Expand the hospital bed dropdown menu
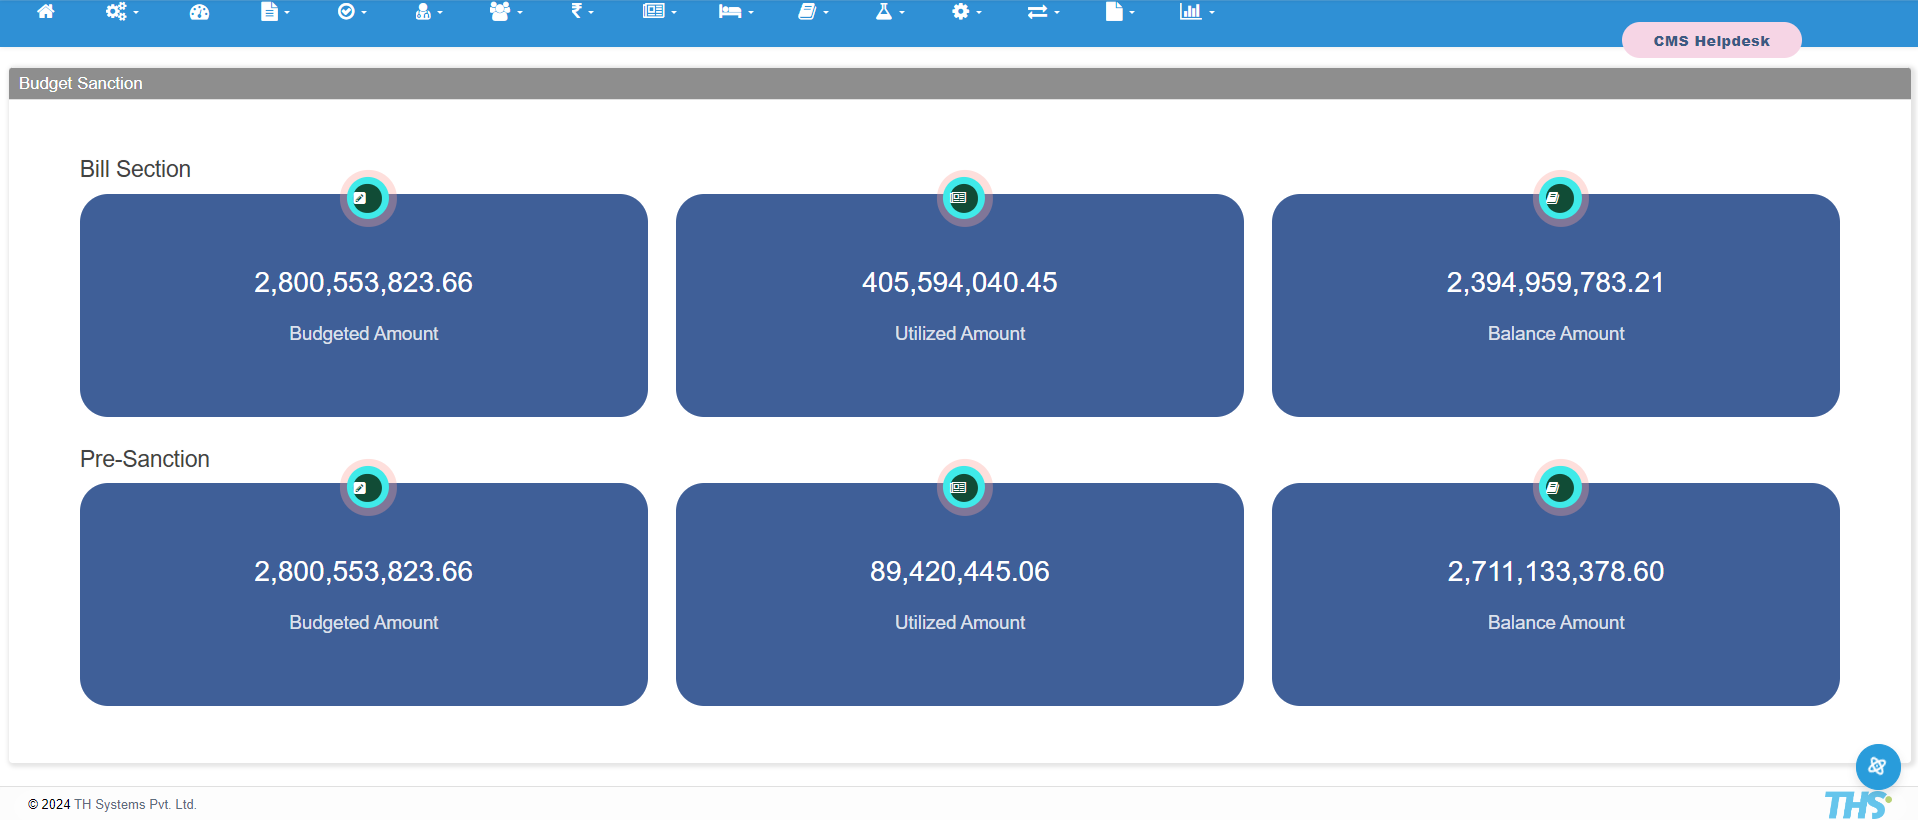 coord(736,12)
